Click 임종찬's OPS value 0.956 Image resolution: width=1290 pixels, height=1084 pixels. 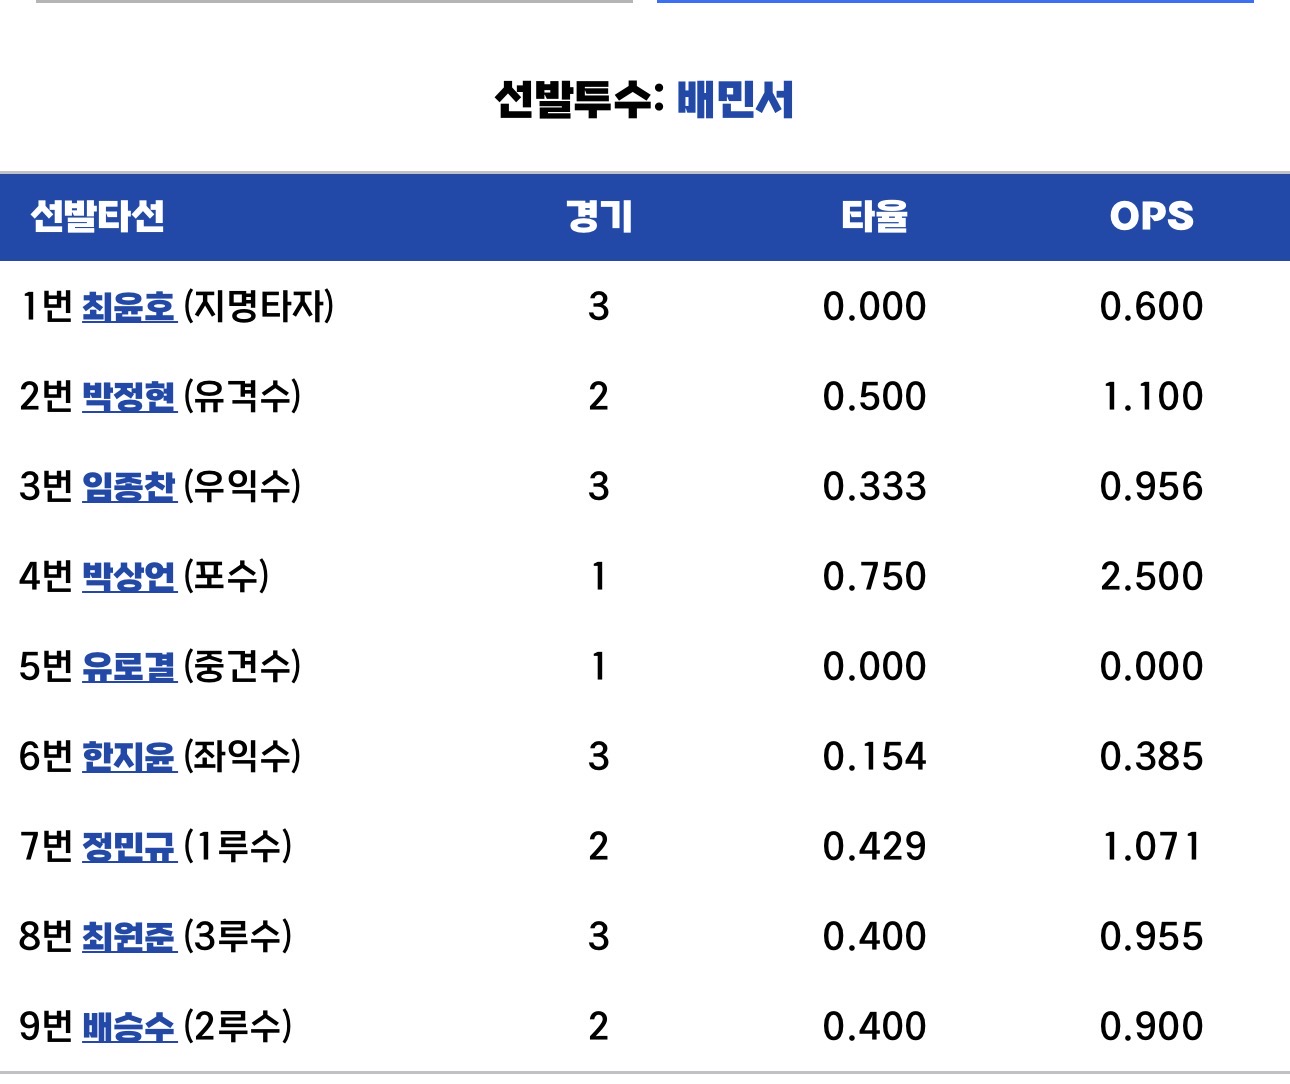1151,486
